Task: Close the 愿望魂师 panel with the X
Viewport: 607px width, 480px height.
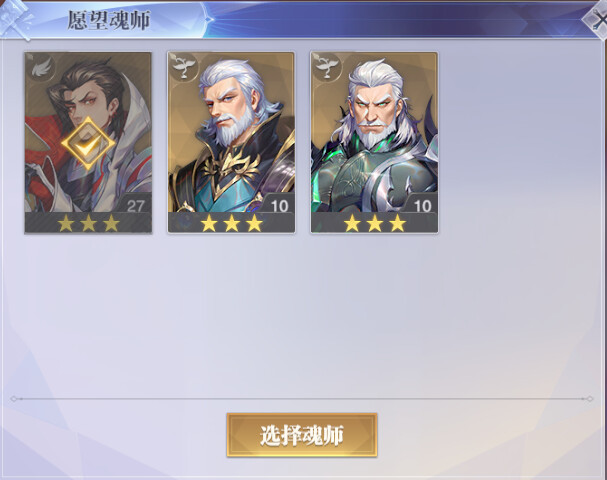Action: point(597,20)
